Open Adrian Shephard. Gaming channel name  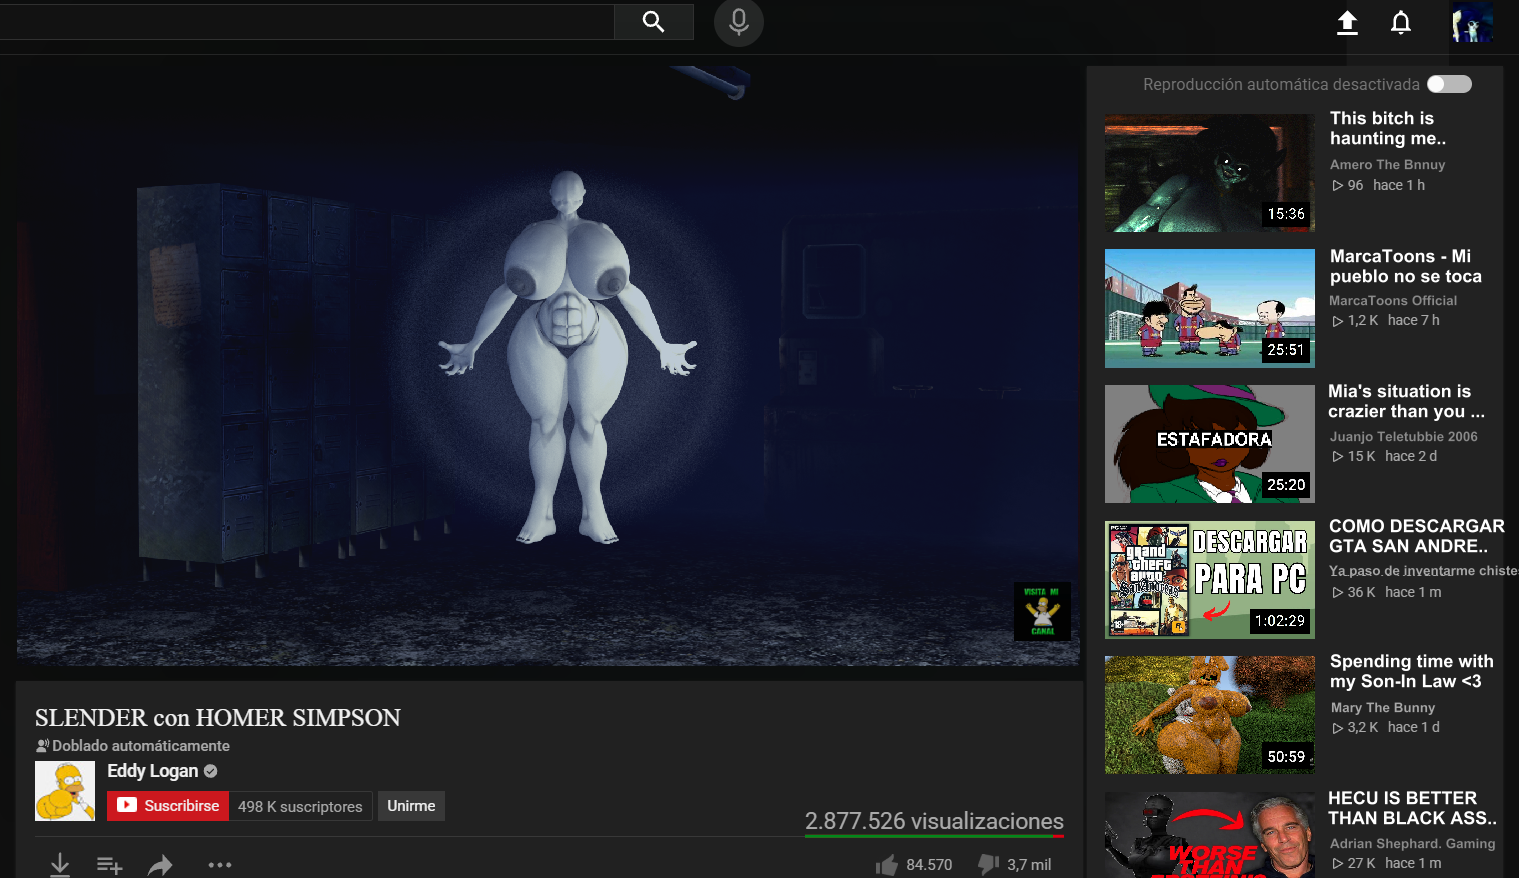[x=1412, y=844]
